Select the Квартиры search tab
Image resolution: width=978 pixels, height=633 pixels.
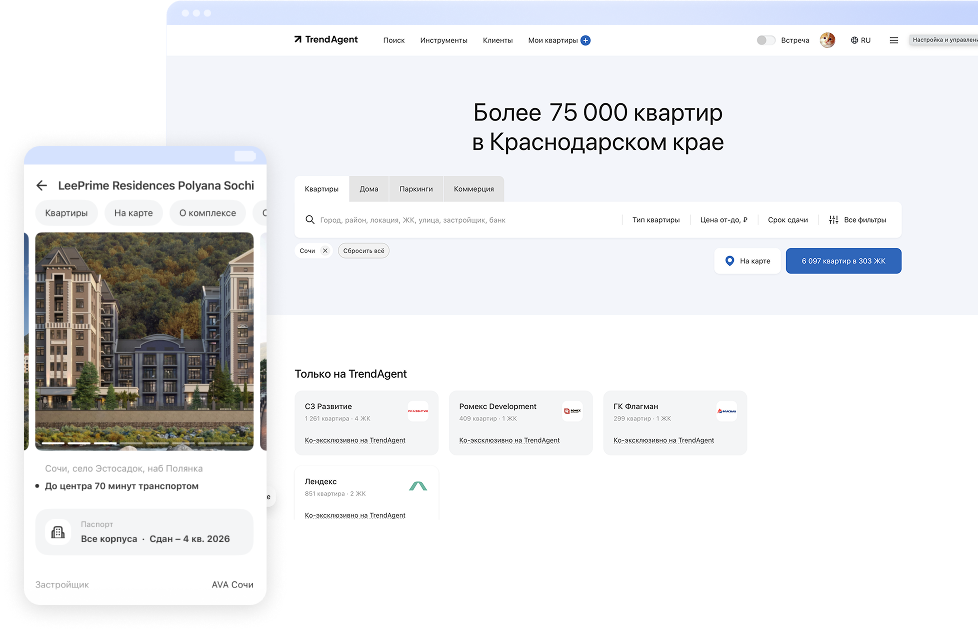tap(321, 189)
